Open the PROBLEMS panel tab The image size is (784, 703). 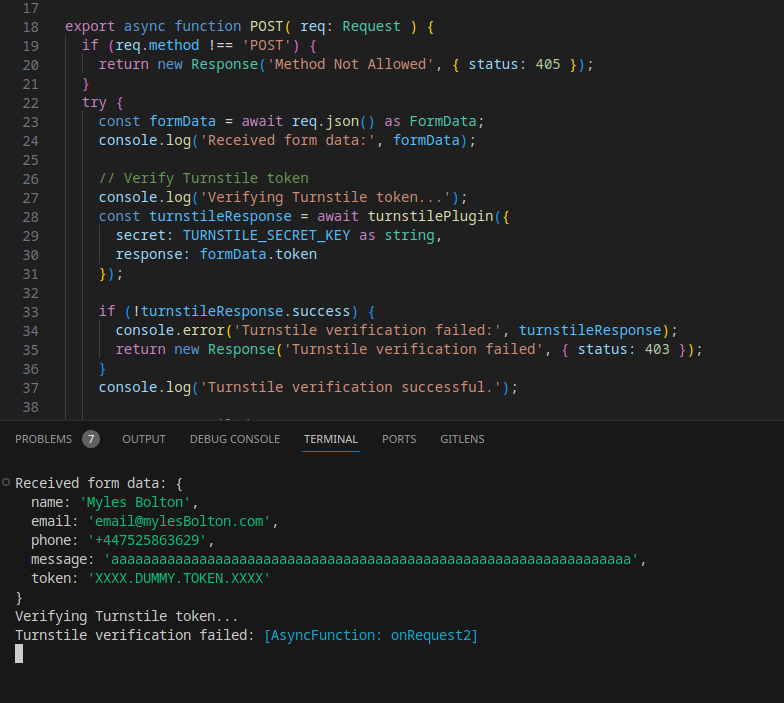click(x=44, y=439)
